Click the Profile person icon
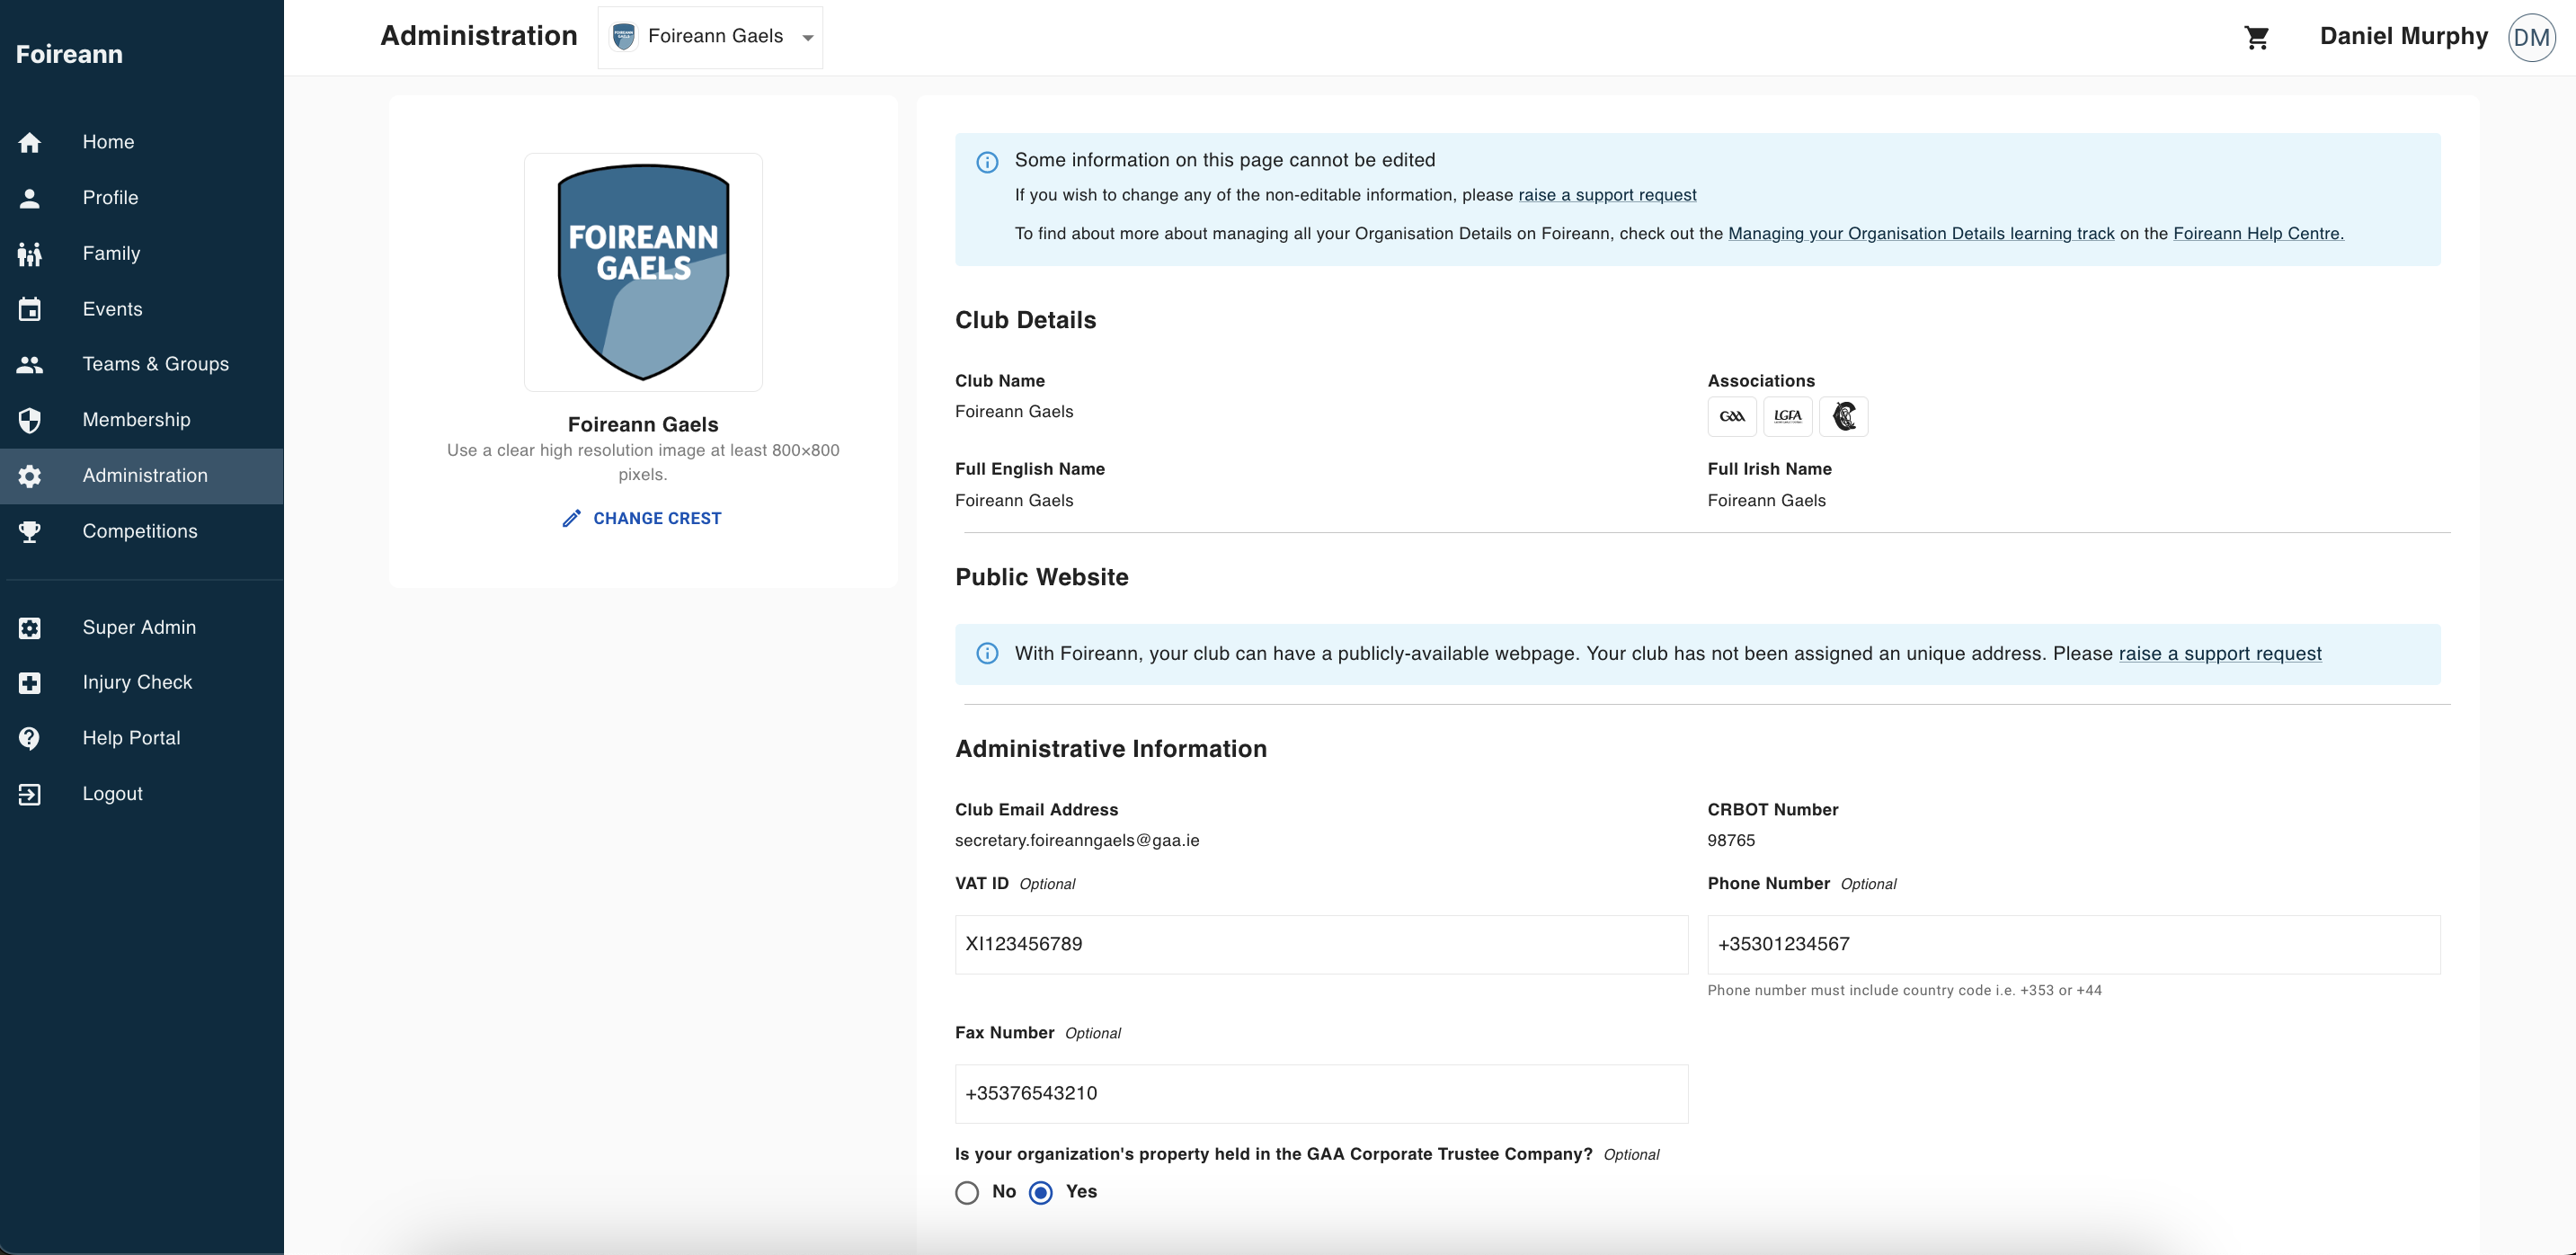This screenshot has height=1255, width=2576. click(x=30, y=198)
